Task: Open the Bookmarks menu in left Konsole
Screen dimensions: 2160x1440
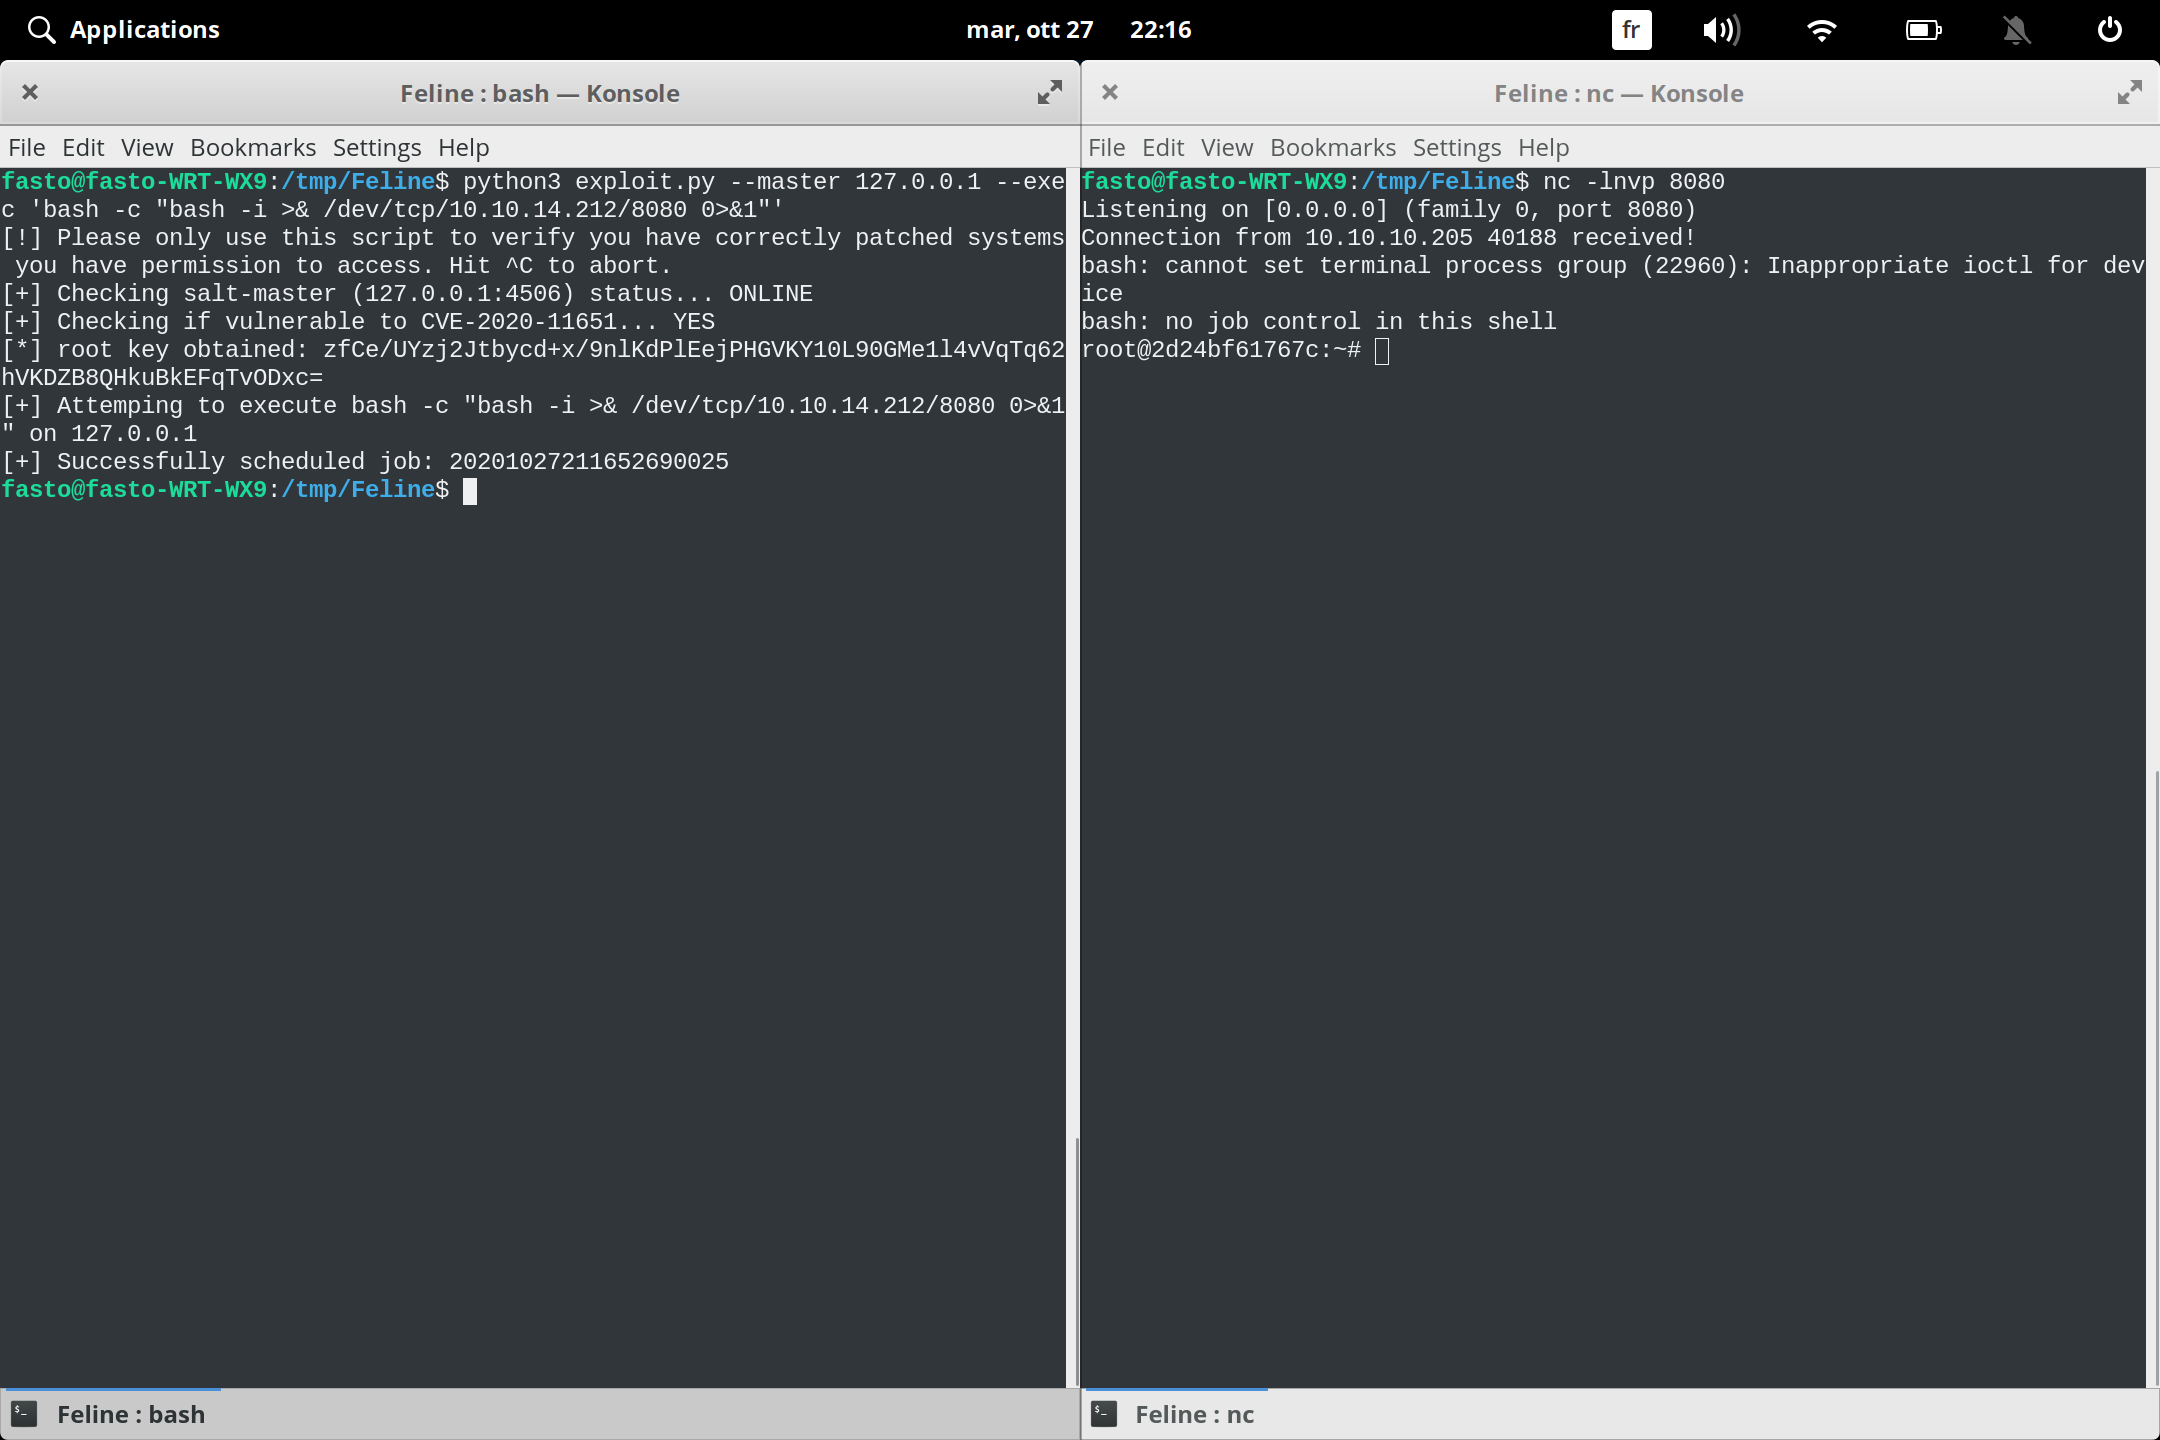Action: click(252, 147)
